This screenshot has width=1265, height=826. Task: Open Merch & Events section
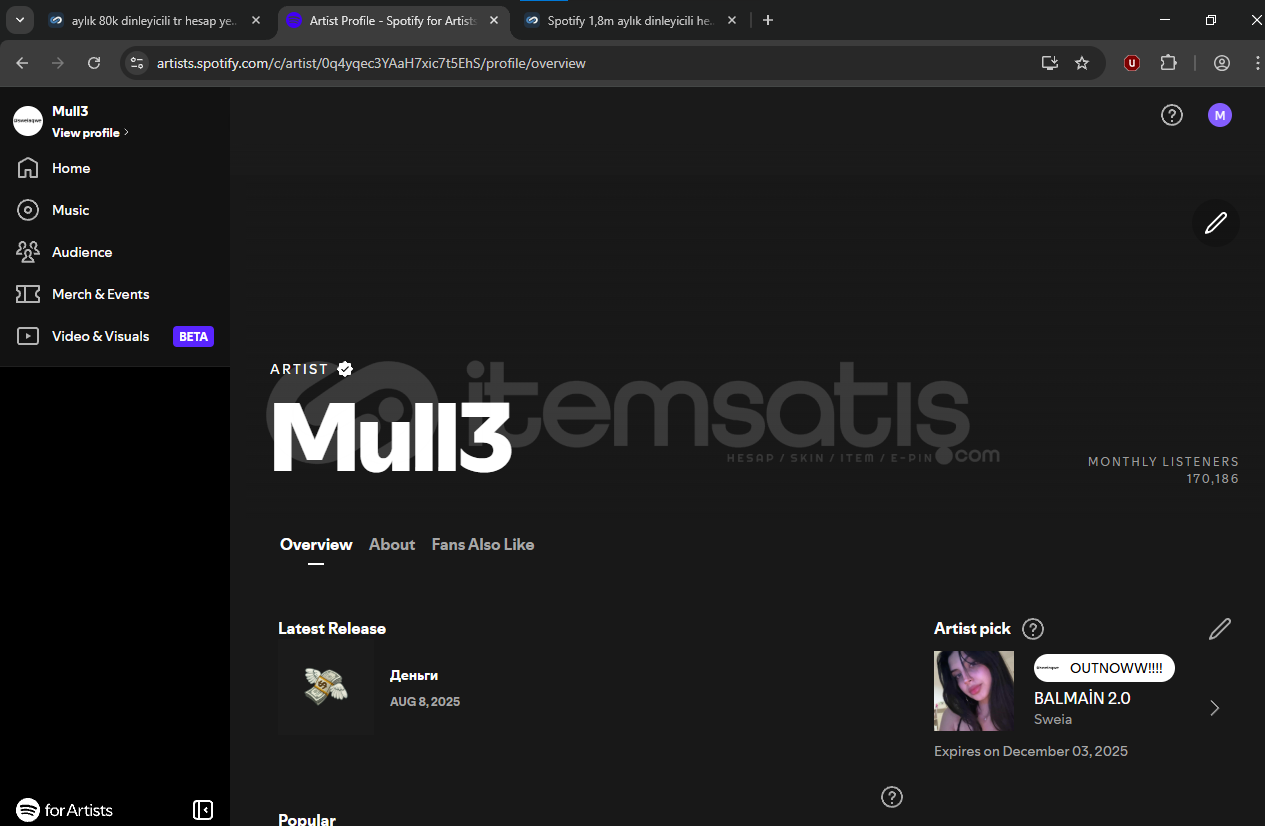[83, 294]
